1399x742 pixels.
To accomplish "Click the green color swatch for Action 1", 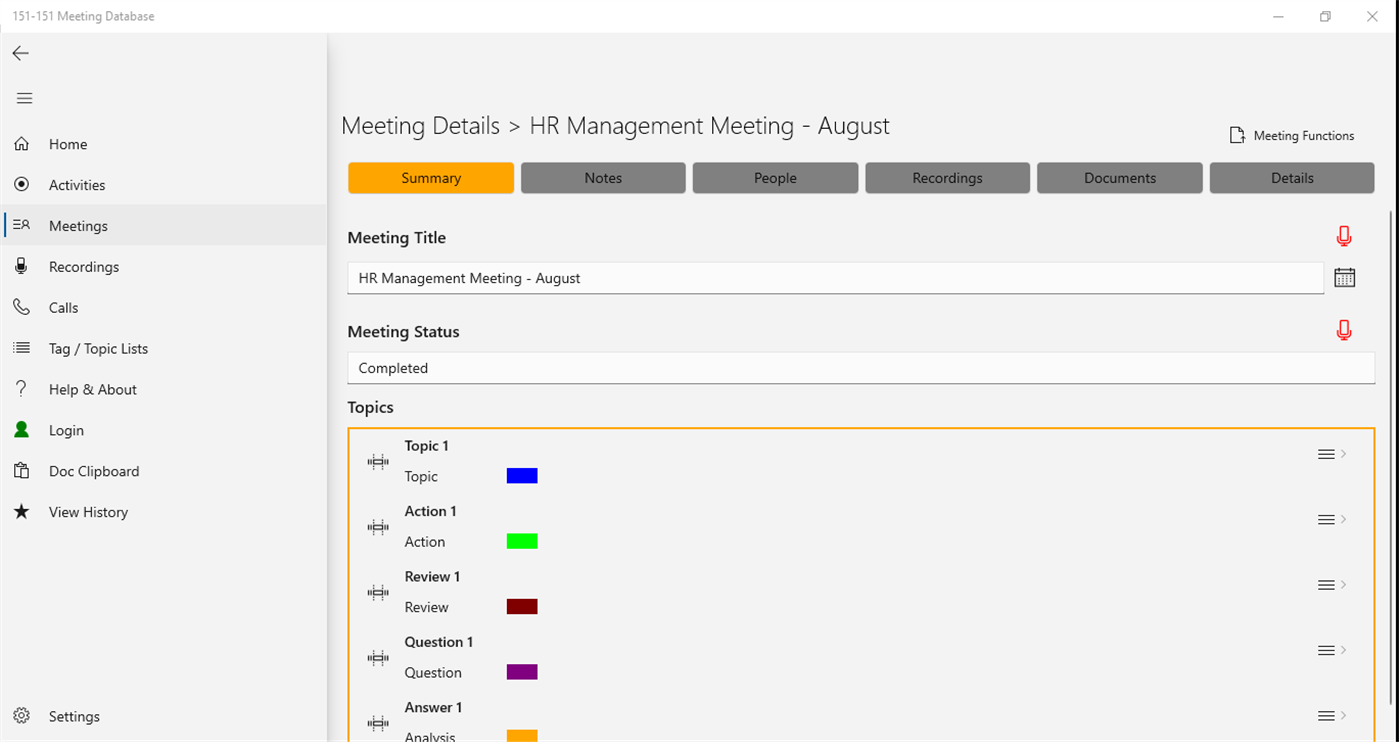I will [x=521, y=541].
